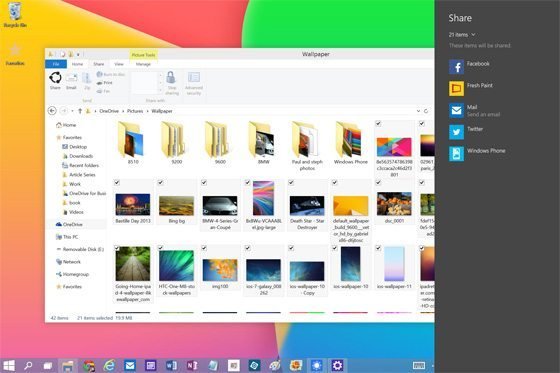Select Fresh Paint in the Share pane
560x373 pixels.
click(x=471, y=89)
